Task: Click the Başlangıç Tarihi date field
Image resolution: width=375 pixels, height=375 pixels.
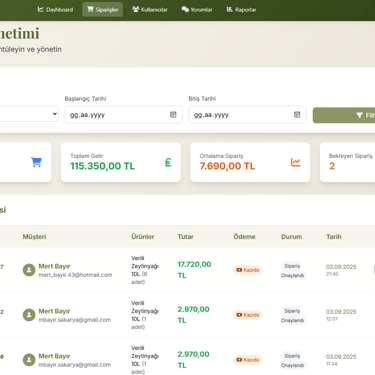Action: tap(124, 115)
